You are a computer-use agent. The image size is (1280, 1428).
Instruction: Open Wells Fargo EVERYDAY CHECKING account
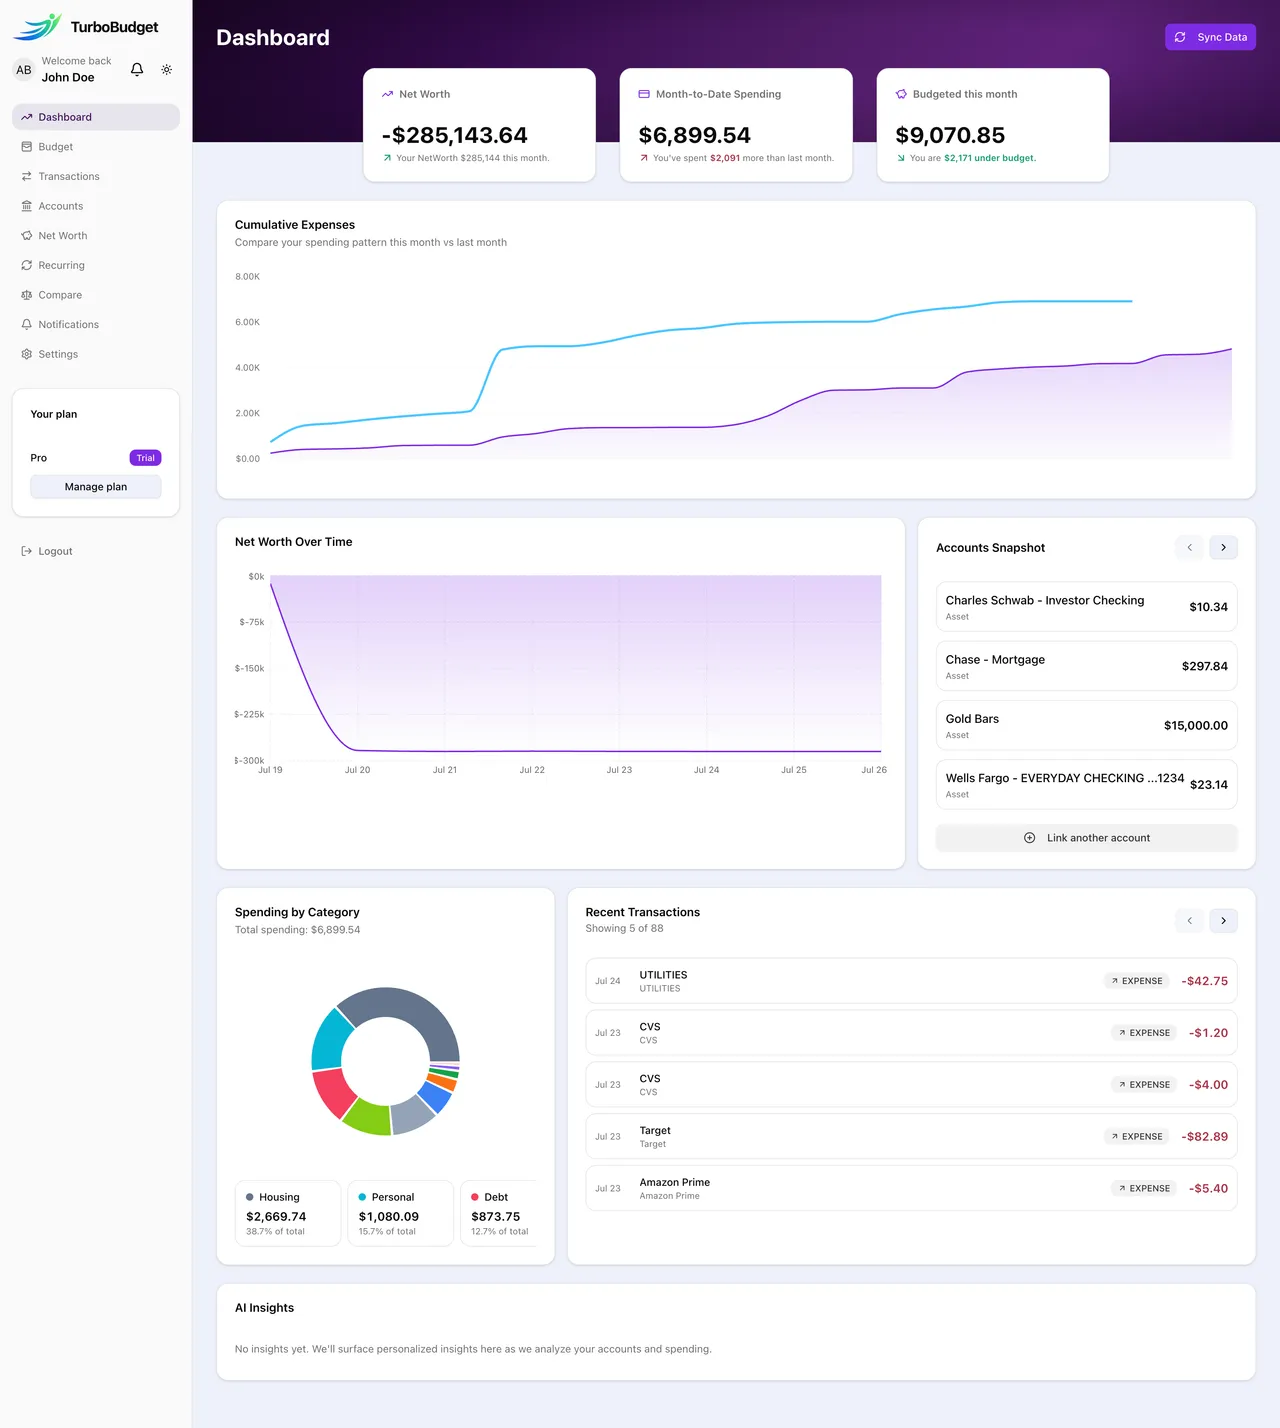click(1087, 785)
